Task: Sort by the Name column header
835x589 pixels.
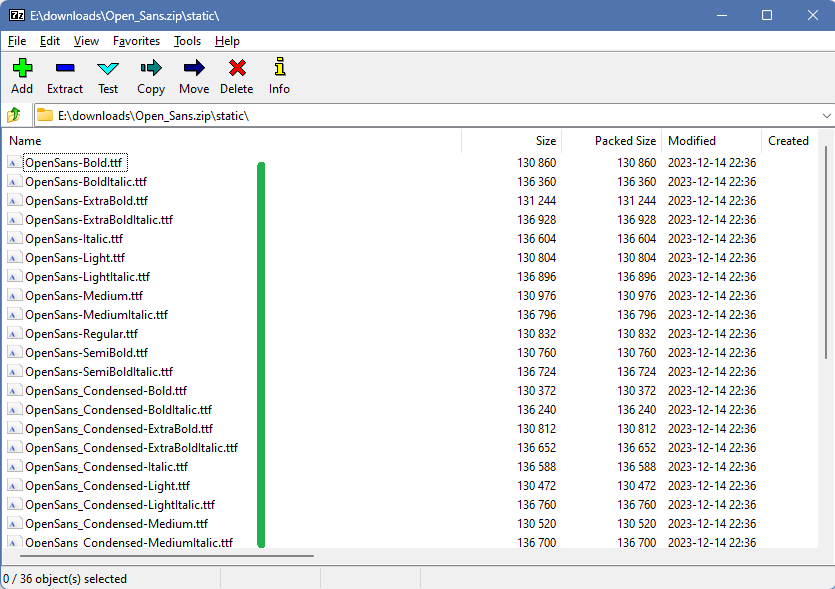Action: [x=232, y=141]
